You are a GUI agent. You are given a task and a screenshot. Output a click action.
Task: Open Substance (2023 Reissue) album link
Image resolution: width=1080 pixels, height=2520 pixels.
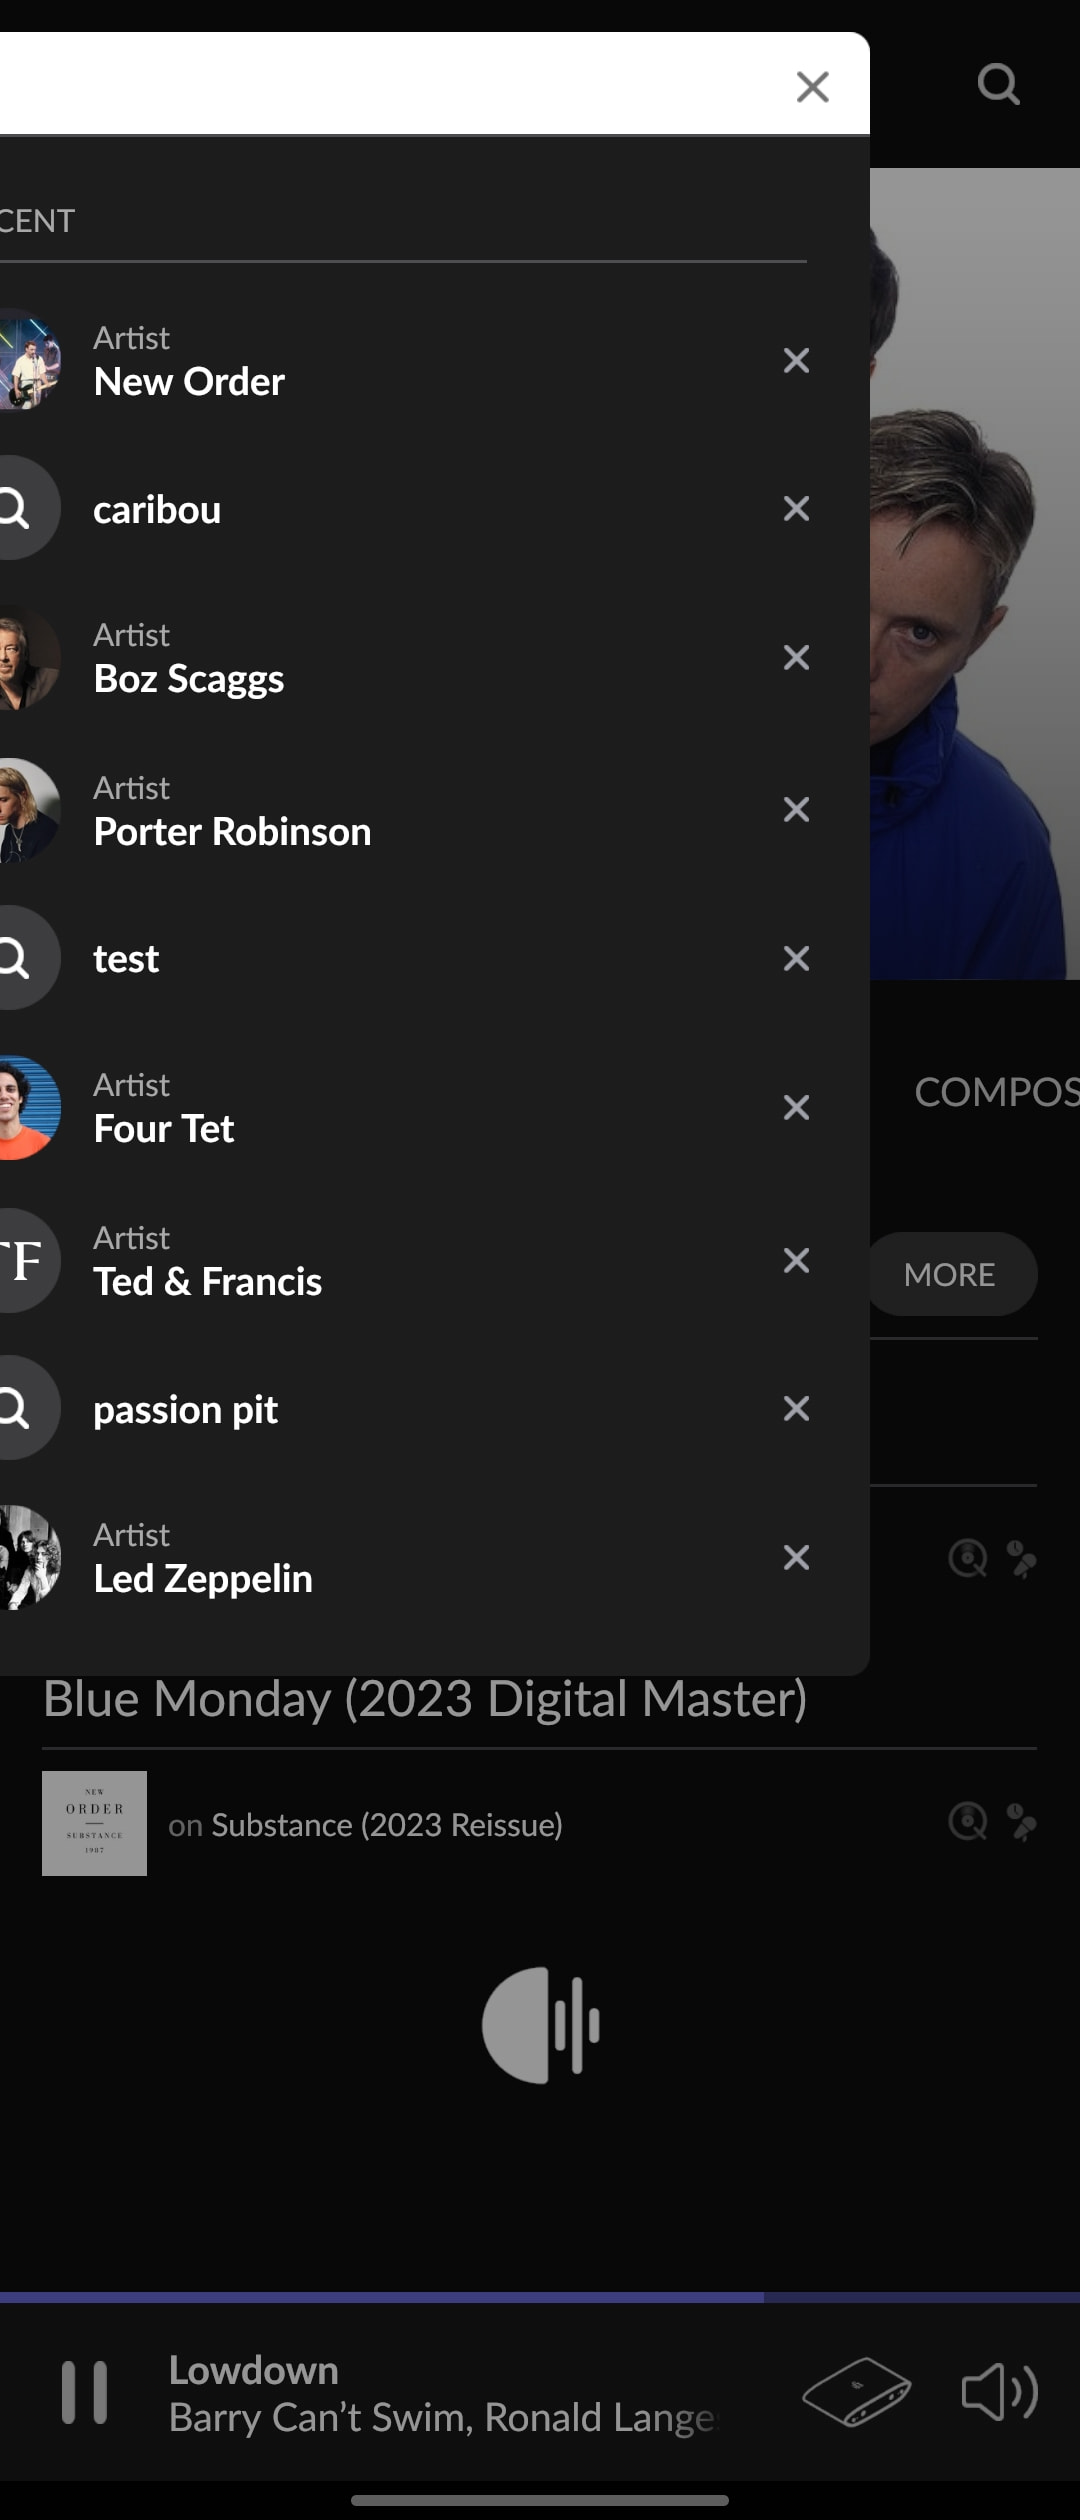click(x=387, y=1825)
